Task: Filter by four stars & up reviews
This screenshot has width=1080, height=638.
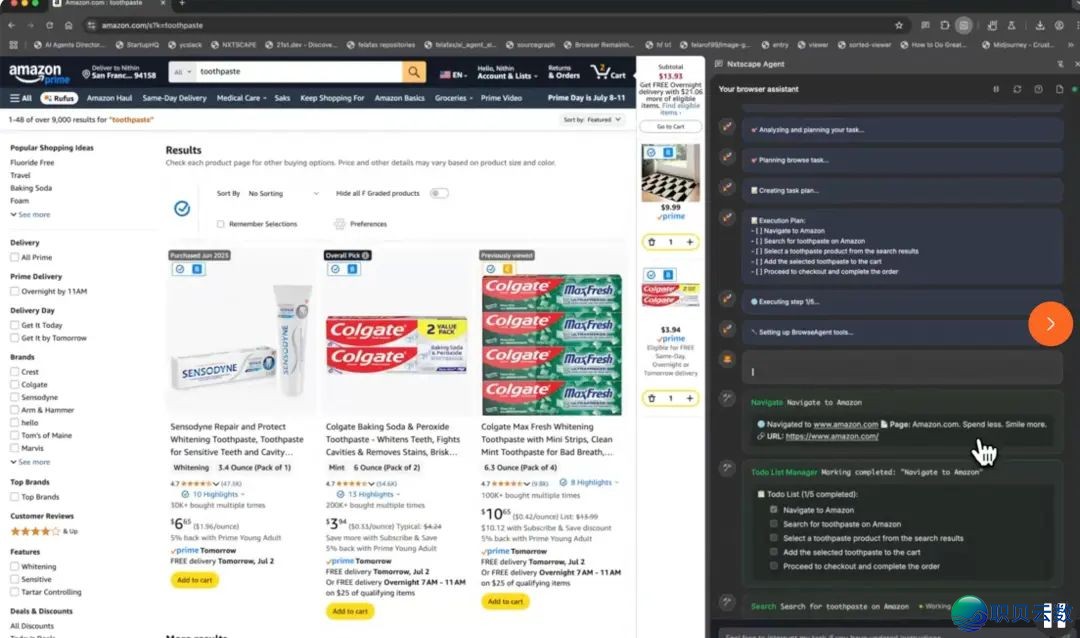Action: pyautogui.click(x=43, y=531)
